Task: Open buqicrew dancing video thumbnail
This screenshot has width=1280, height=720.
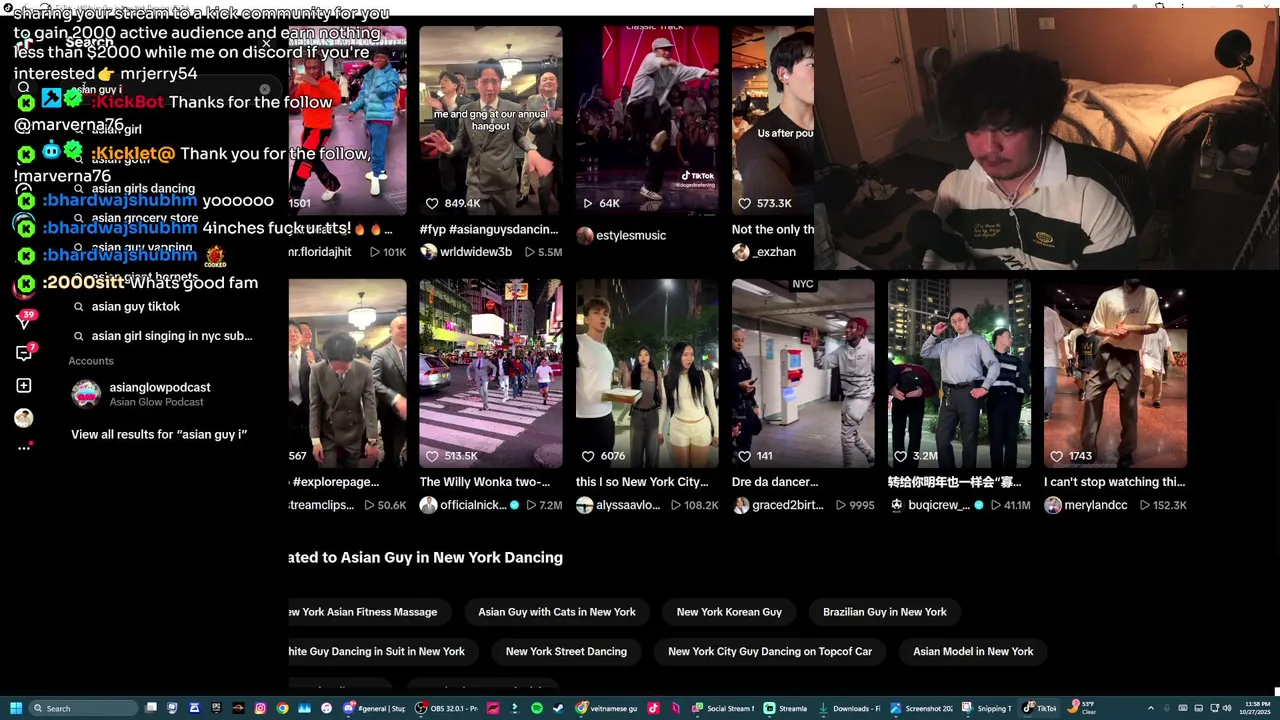Action: pos(959,373)
